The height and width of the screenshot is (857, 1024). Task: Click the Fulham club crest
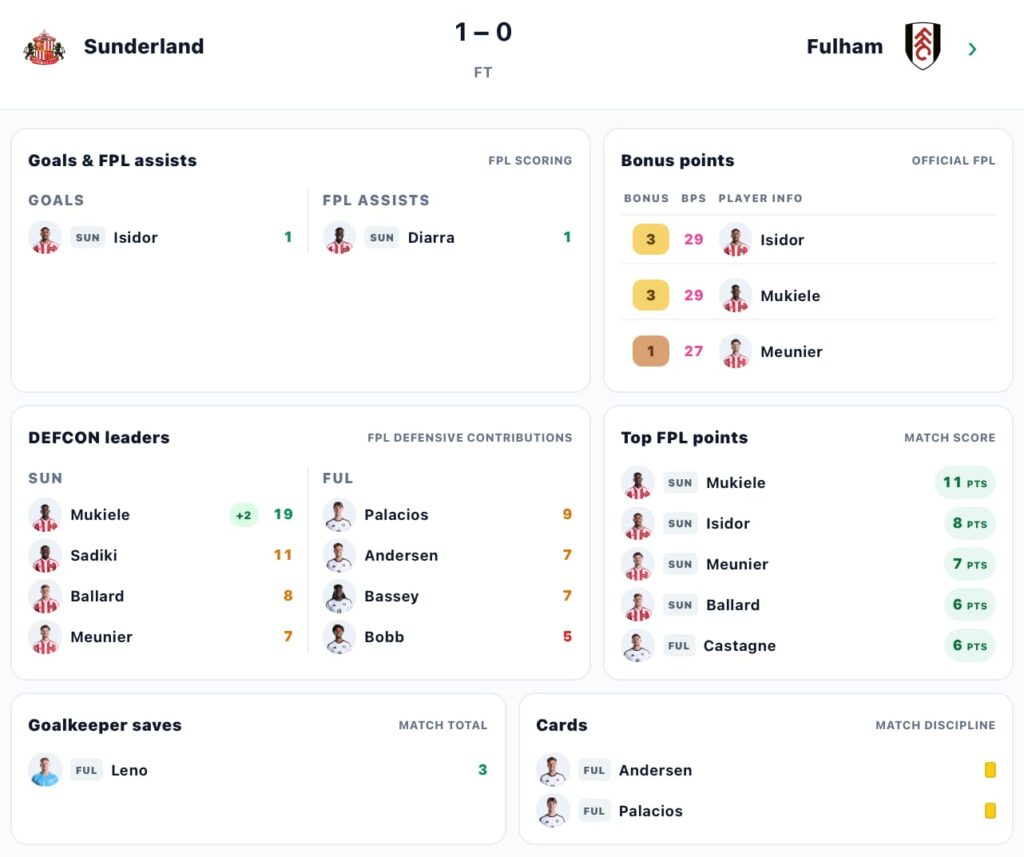point(922,46)
